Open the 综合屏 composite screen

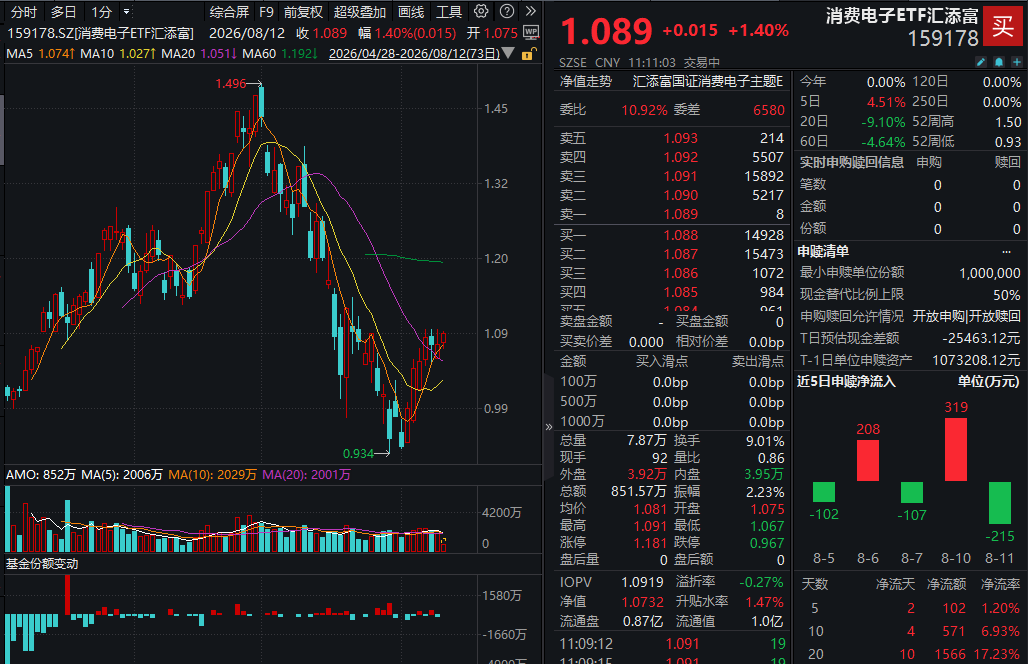[x=229, y=12]
